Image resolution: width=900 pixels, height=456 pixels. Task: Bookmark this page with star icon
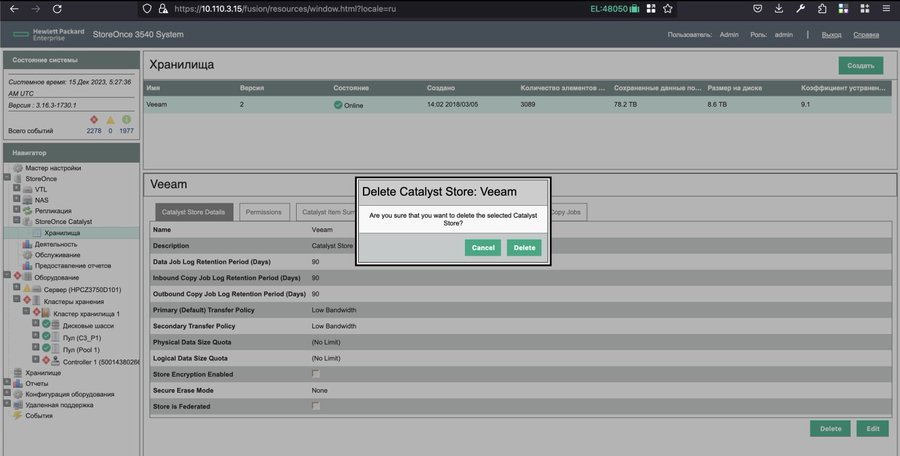[x=668, y=9]
